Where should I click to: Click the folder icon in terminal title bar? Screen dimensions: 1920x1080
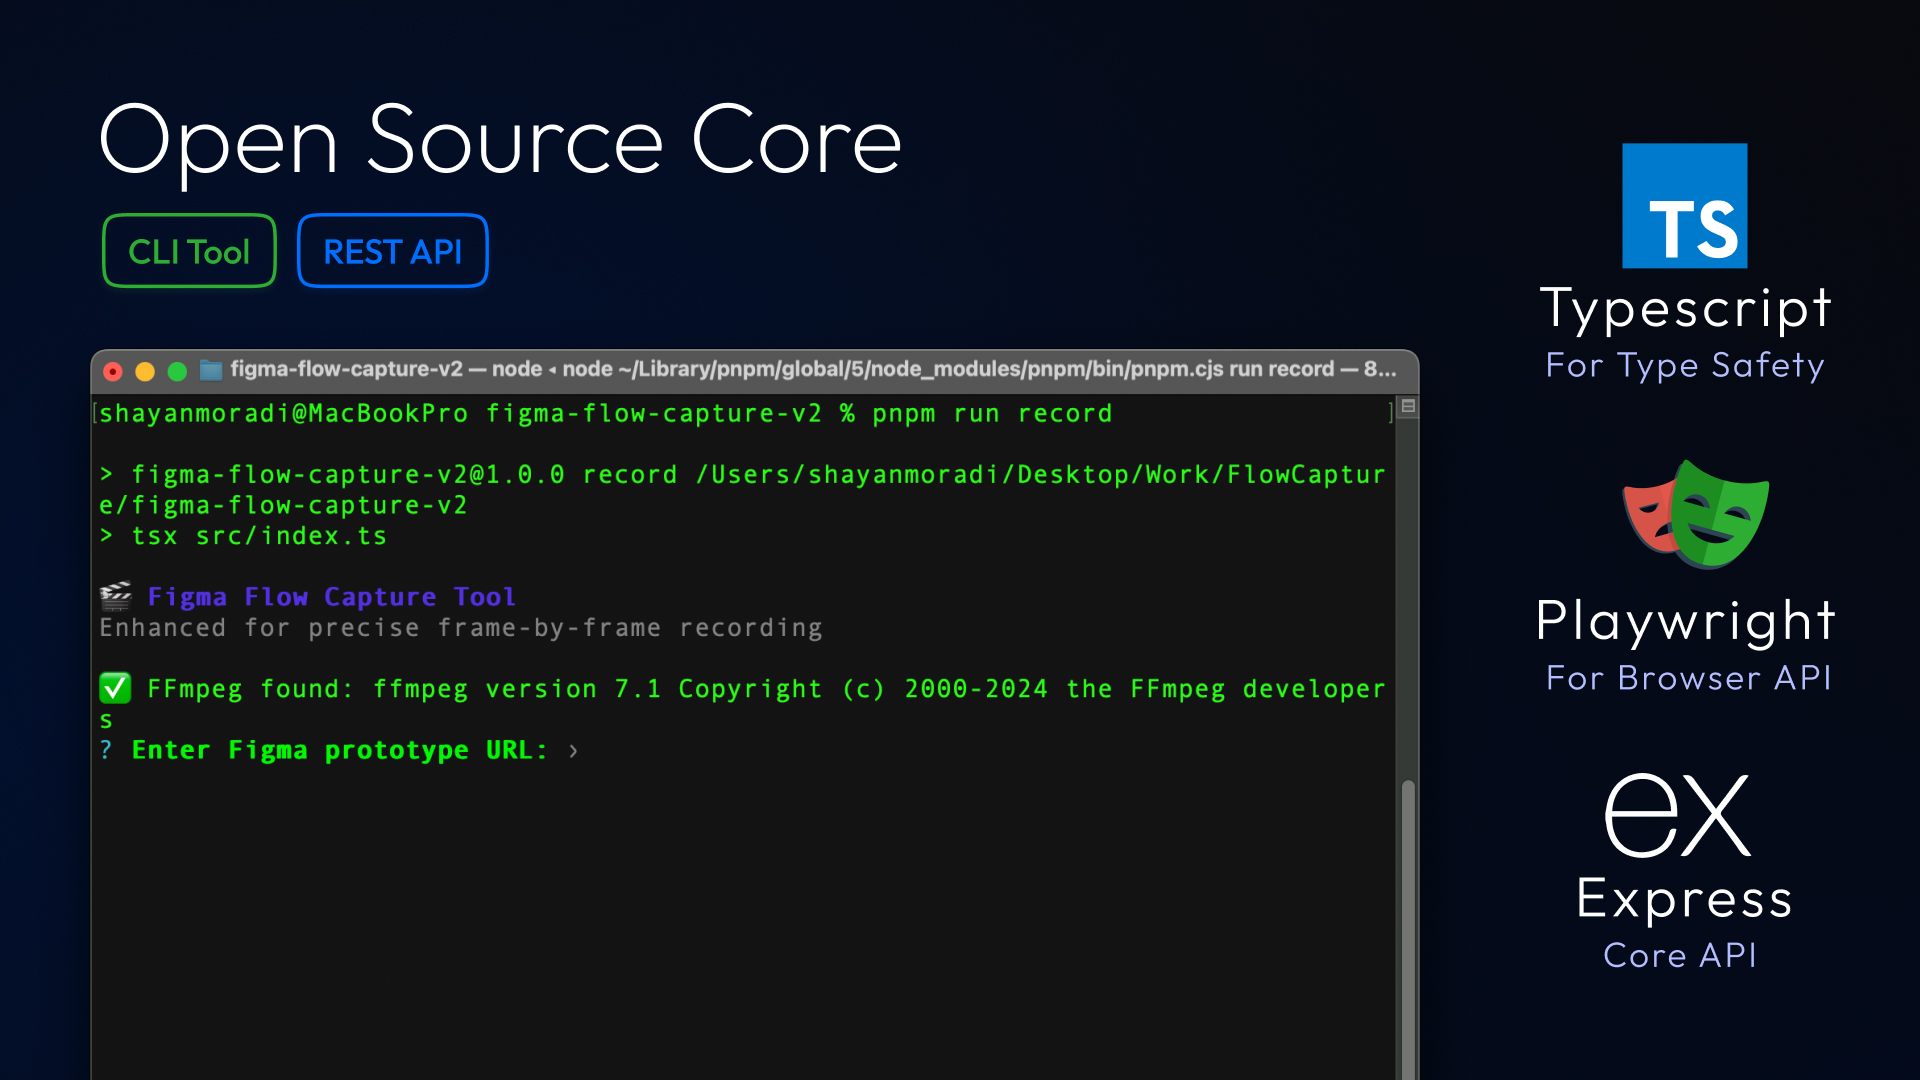pyautogui.click(x=211, y=370)
